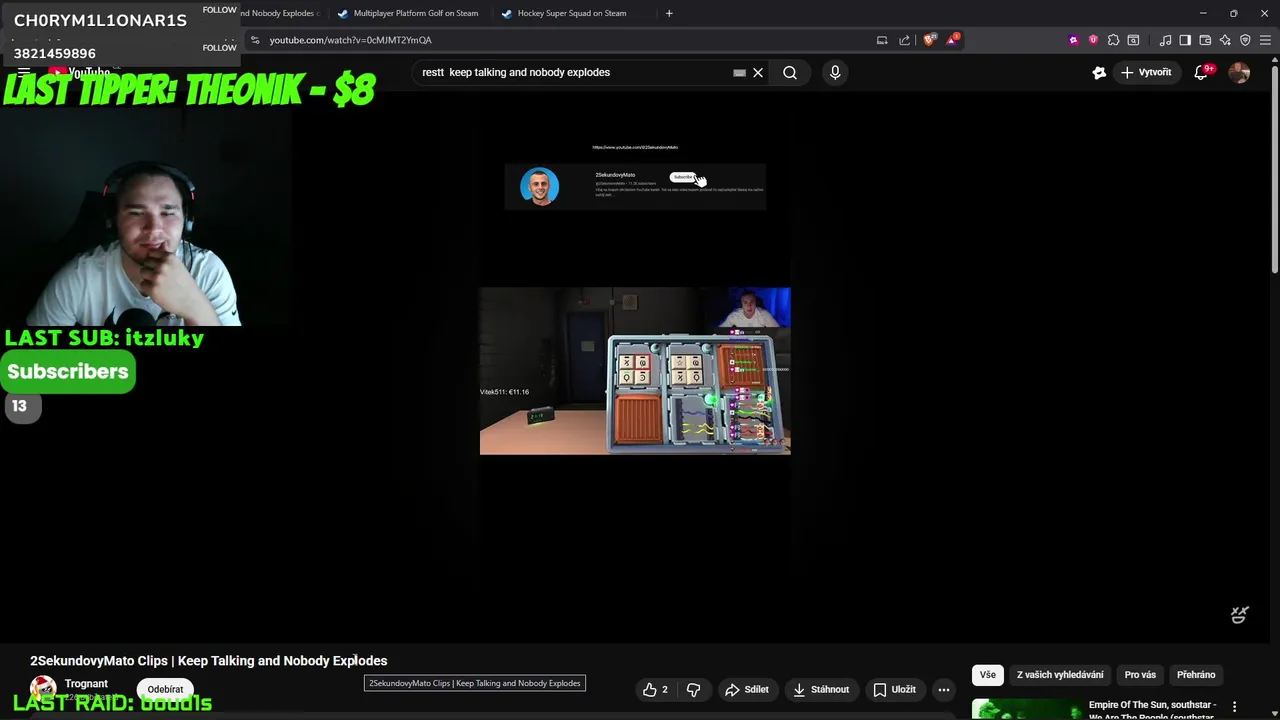Start voice search with microphone icon
Screen dimensions: 1280x720
pos(835,72)
